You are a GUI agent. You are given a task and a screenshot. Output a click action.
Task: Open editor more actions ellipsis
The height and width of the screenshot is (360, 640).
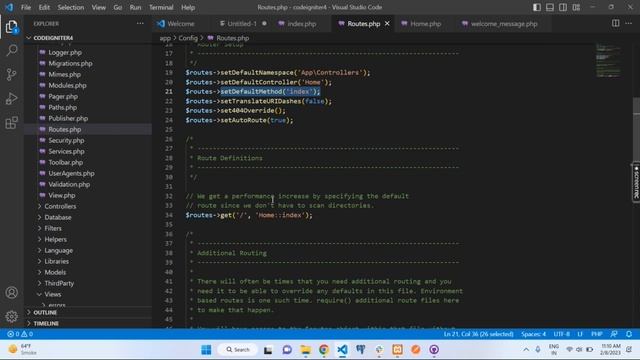click(x=629, y=24)
